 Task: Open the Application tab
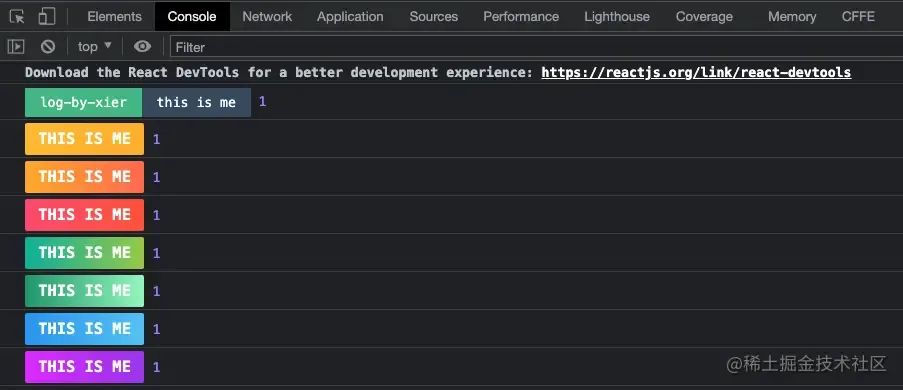350,17
